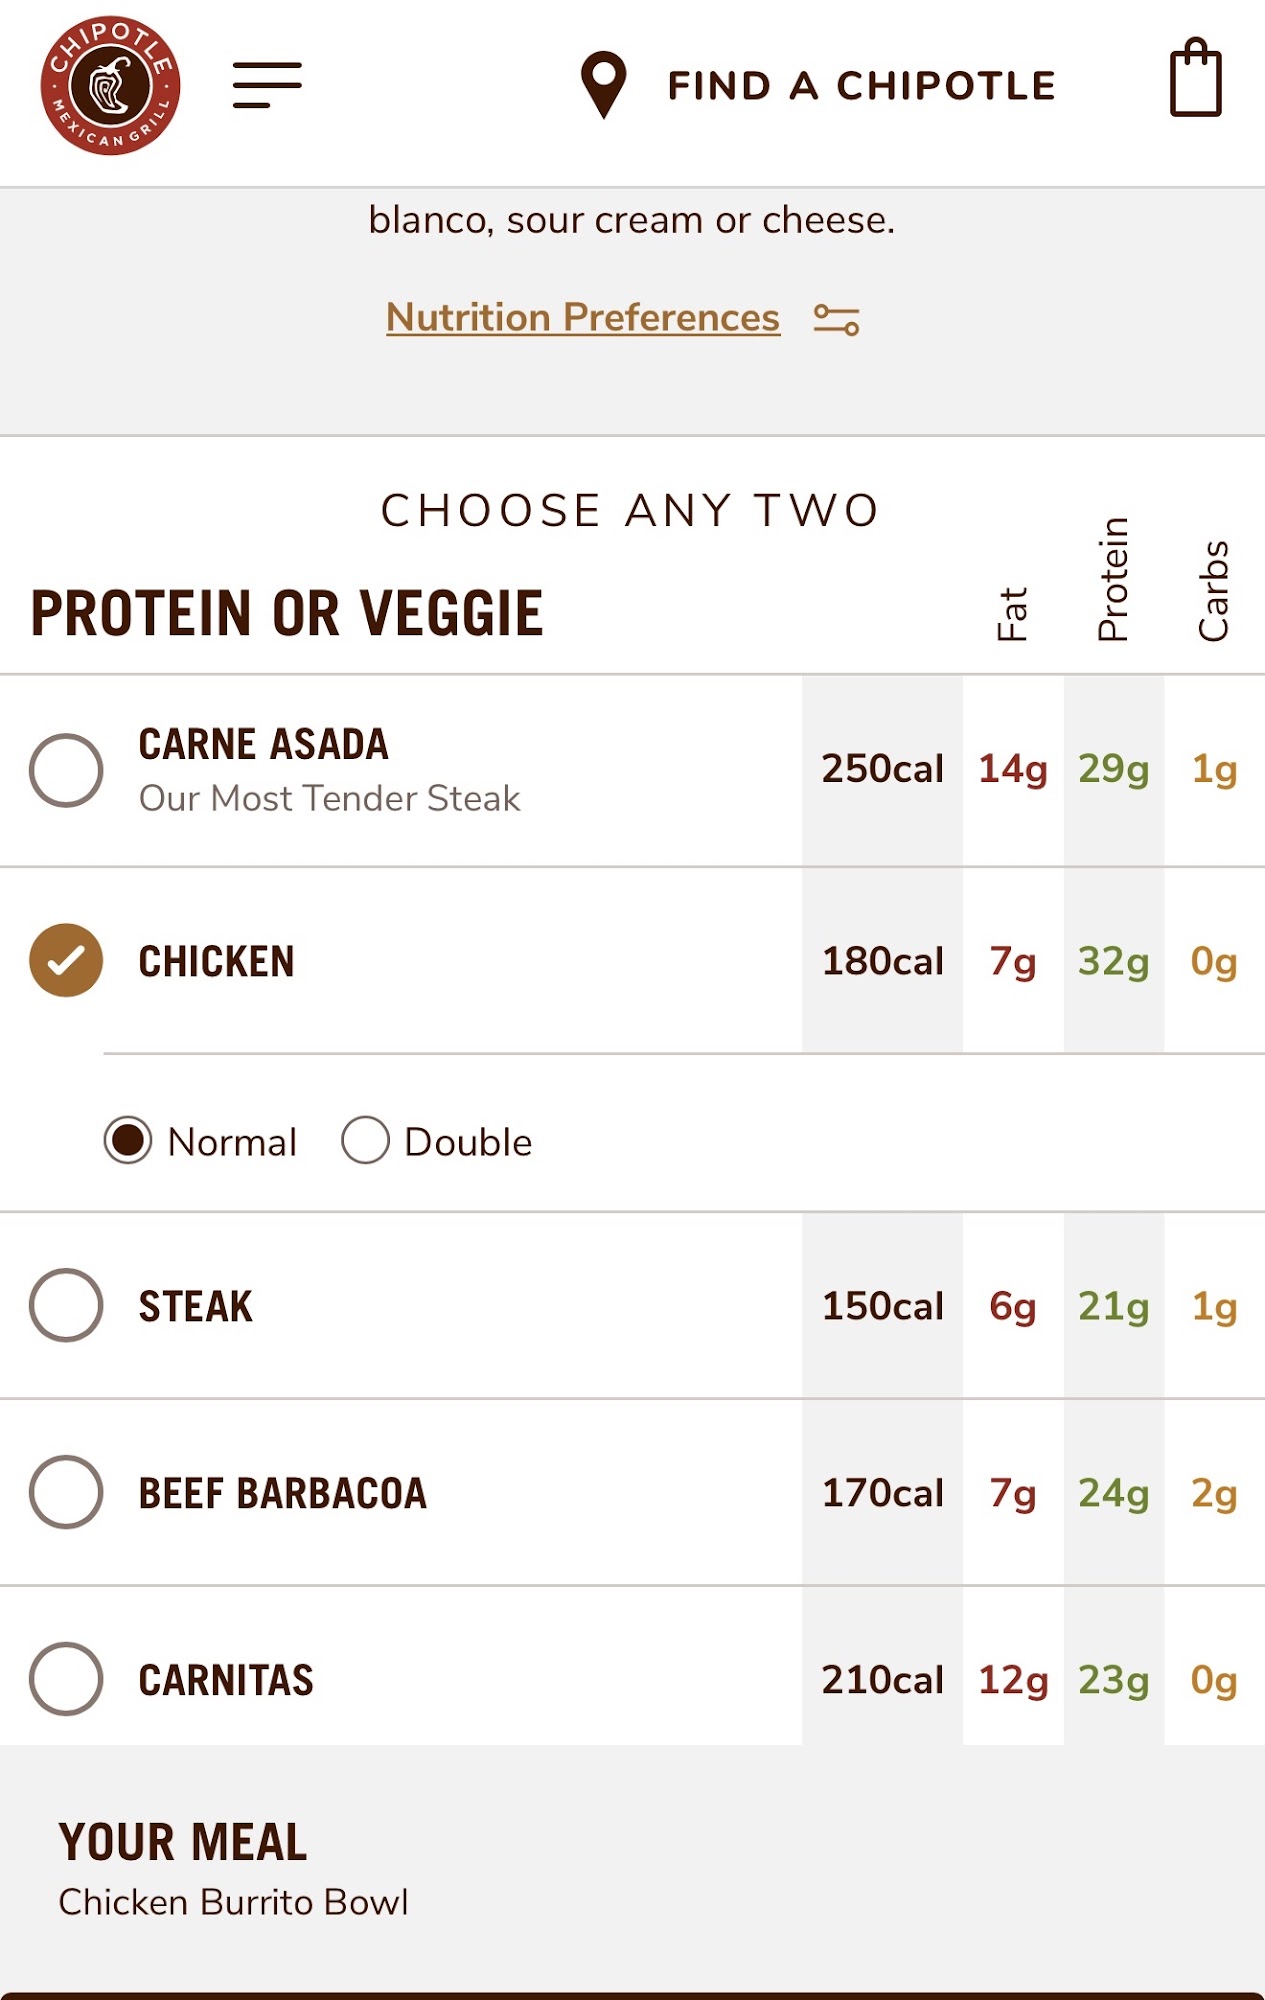Select the Carne Asada option
The width and height of the screenshot is (1265, 2000).
click(66, 770)
